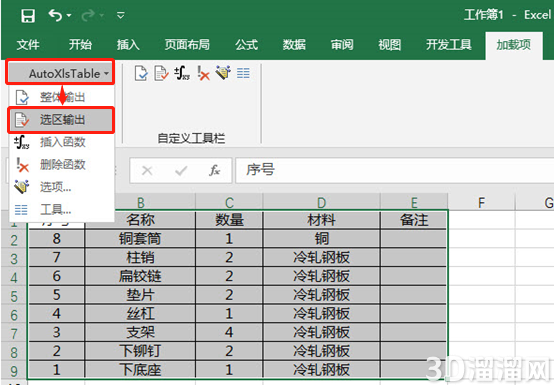Click the 冷轧钢板 cell in row 3
This screenshot has width=554, height=385.
pyautogui.click(x=322, y=257)
